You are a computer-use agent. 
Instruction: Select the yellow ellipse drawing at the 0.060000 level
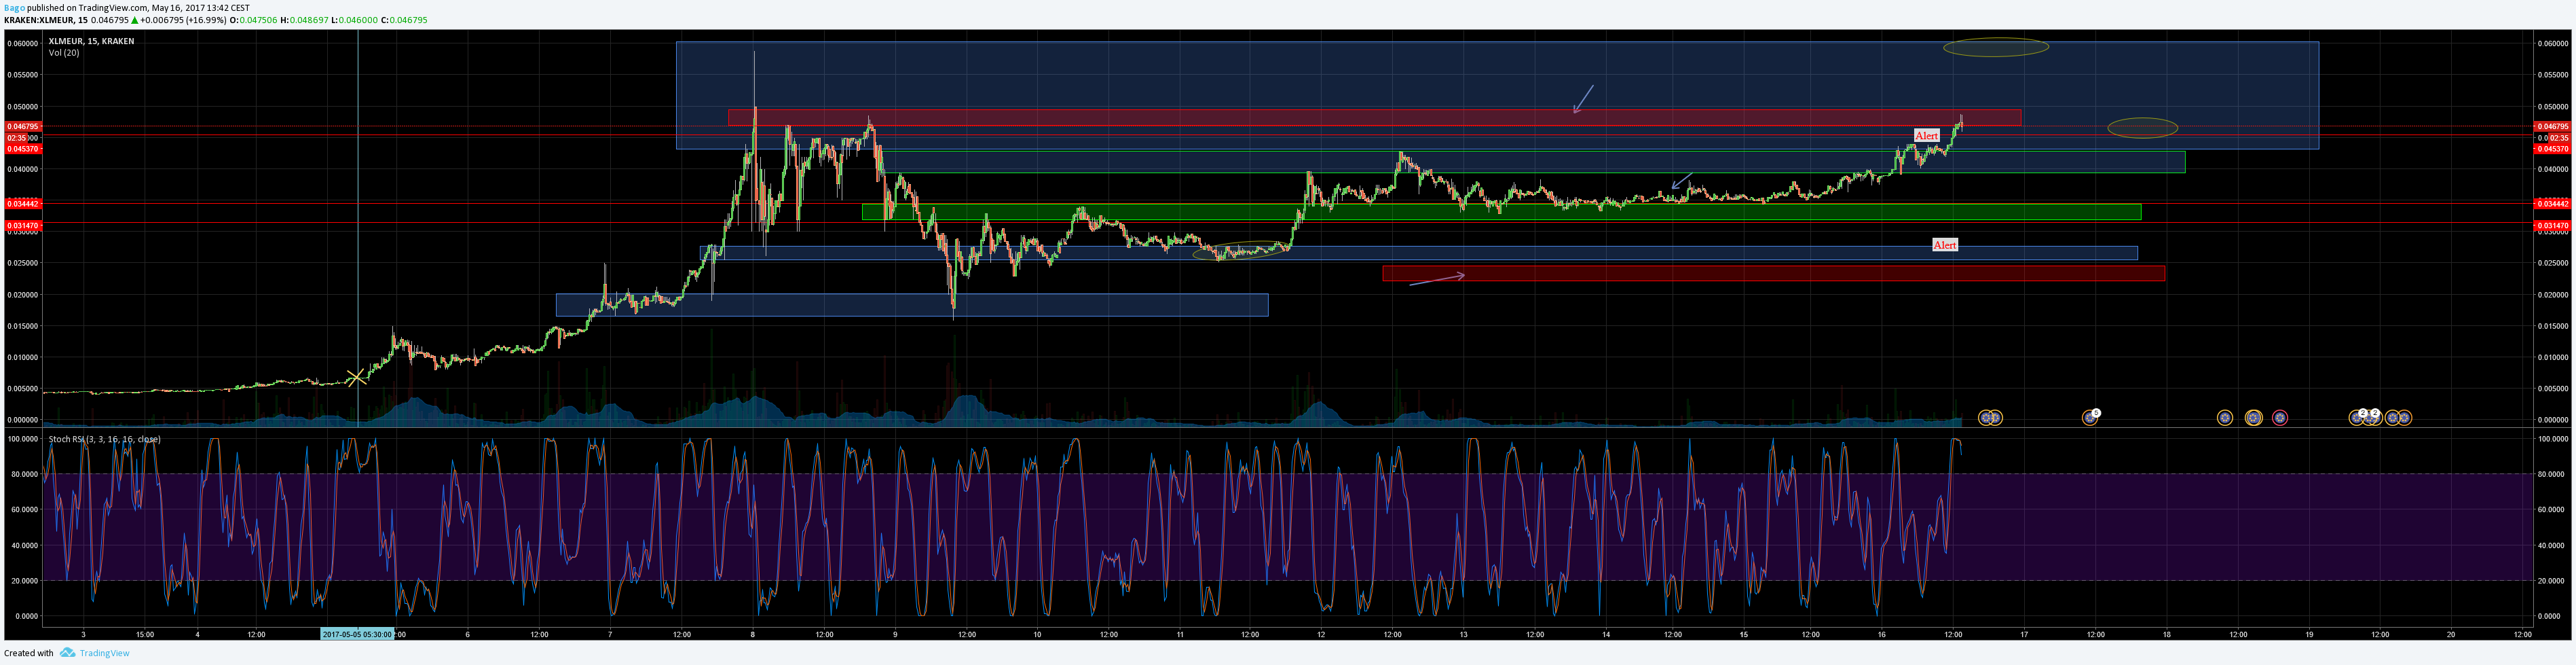pos(1996,47)
